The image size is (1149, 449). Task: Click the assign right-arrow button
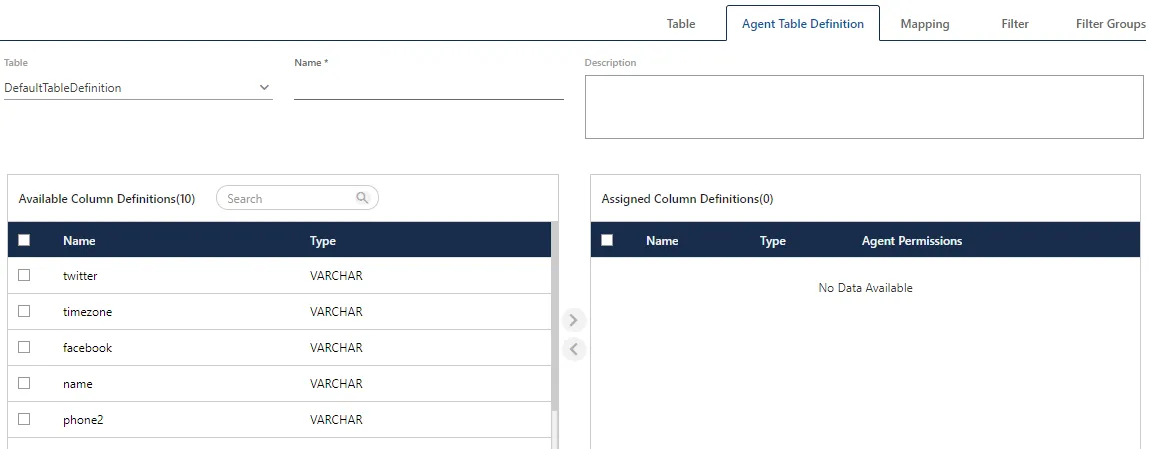pos(574,320)
